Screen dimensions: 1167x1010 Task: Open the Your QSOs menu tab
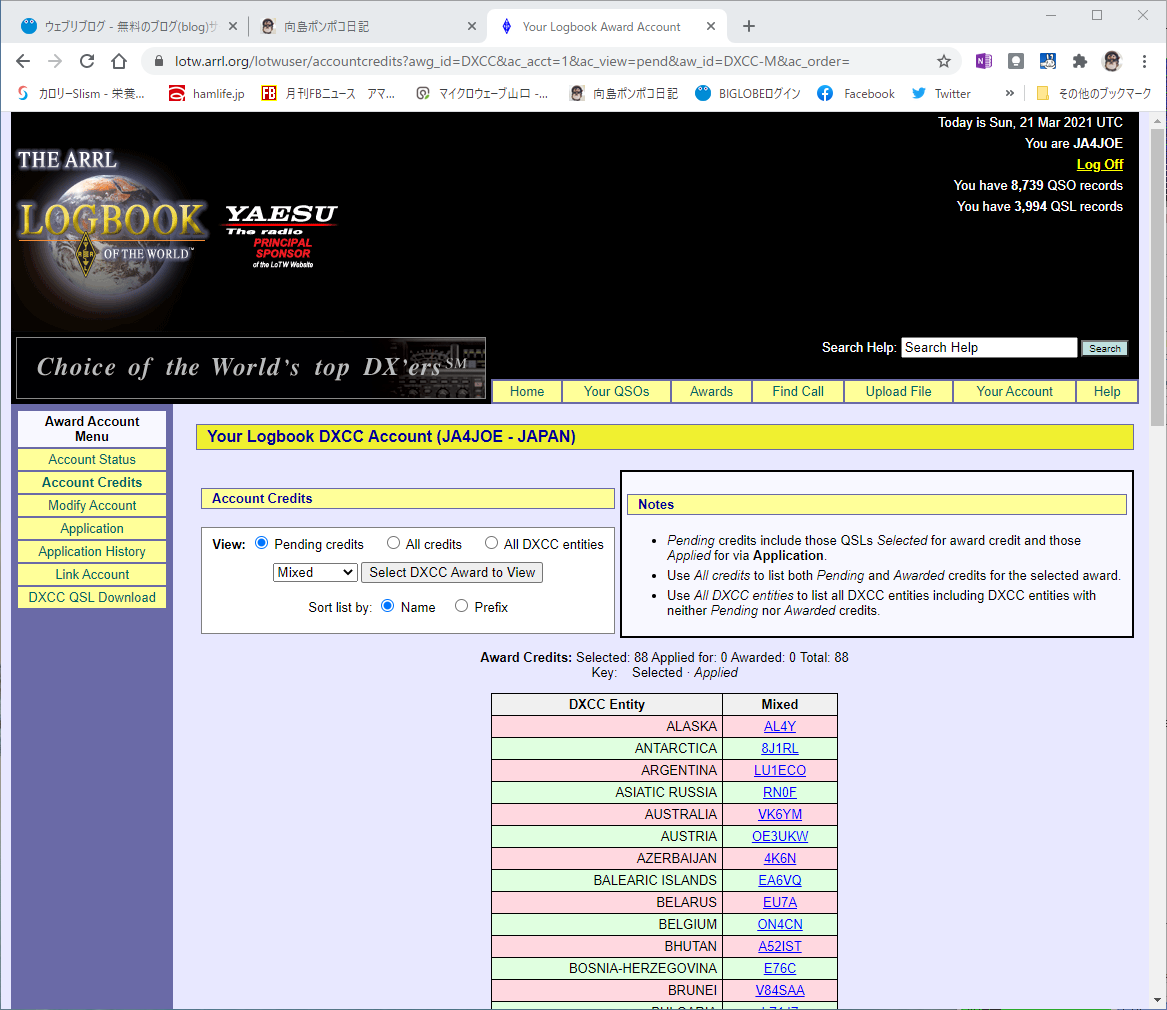pos(616,391)
